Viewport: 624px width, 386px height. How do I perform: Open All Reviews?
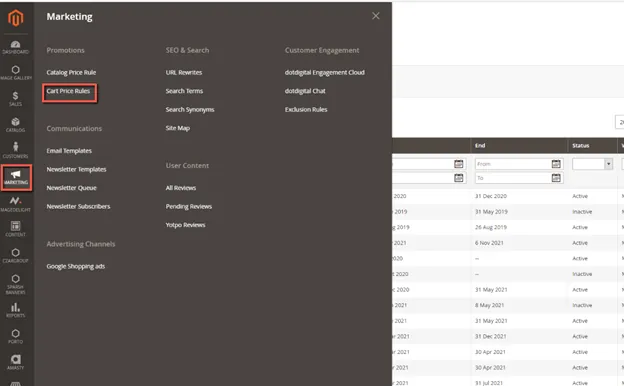click(x=181, y=188)
